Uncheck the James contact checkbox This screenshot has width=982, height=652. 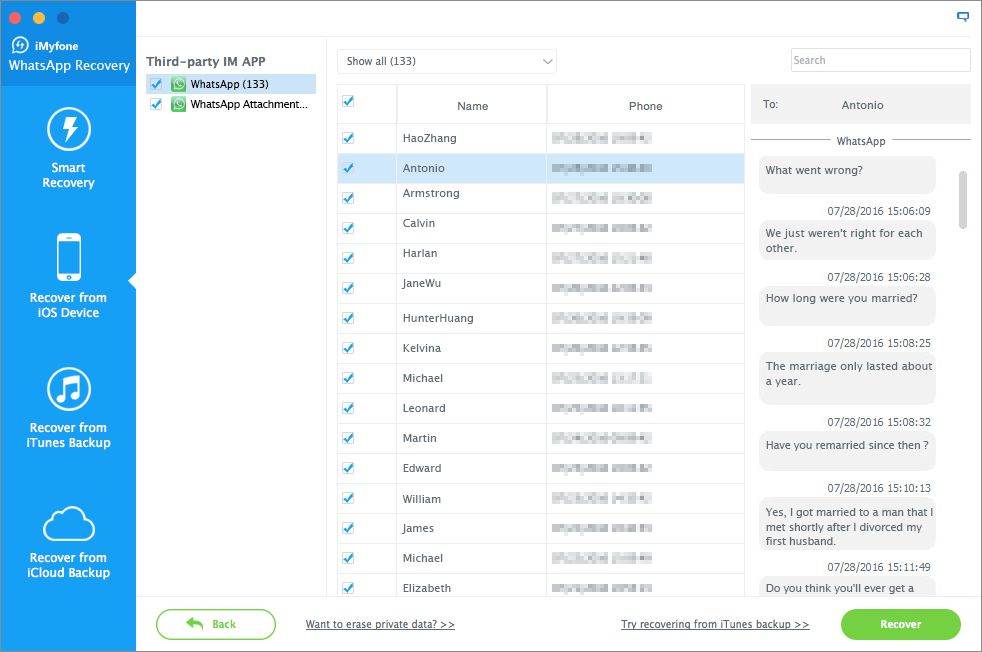coord(348,529)
